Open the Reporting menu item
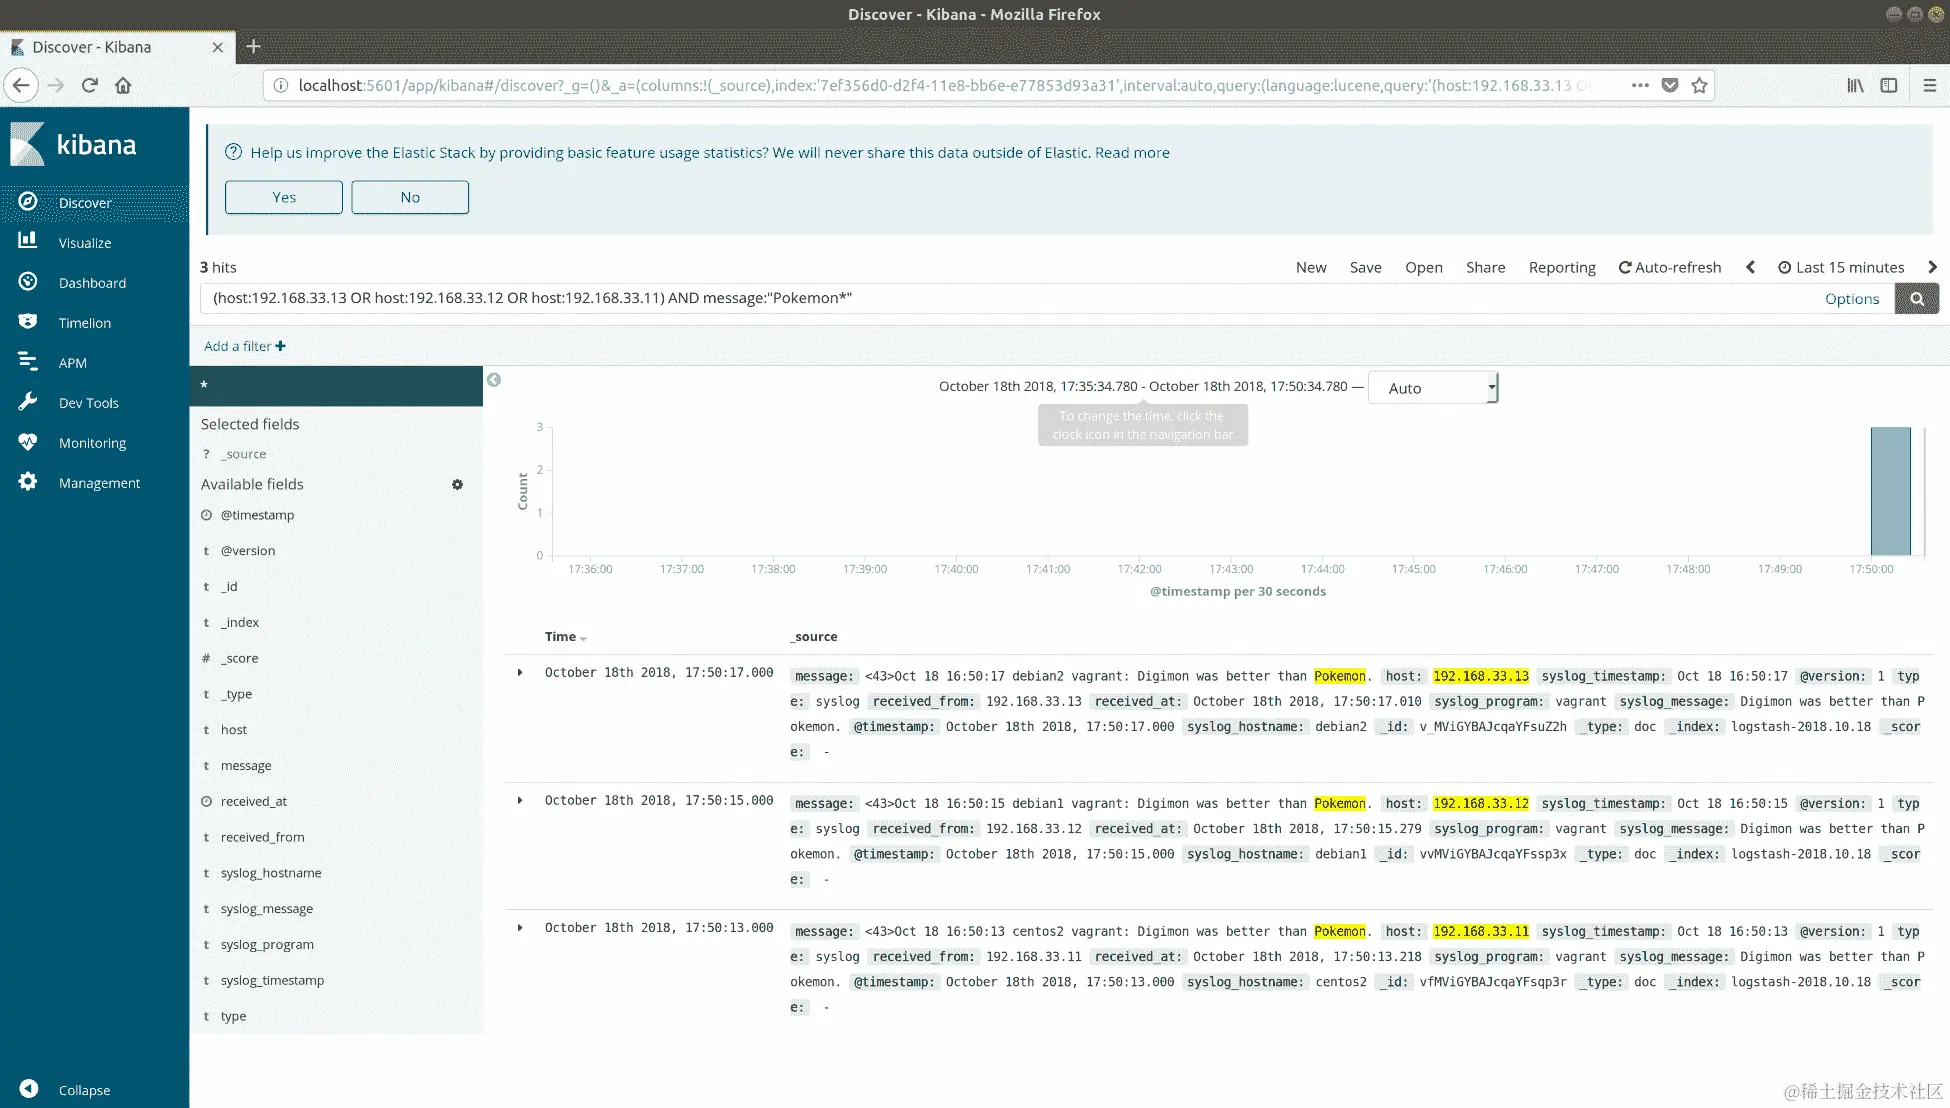Image resolution: width=1950 pixels, height=1108 pixels. (1561, 267)
